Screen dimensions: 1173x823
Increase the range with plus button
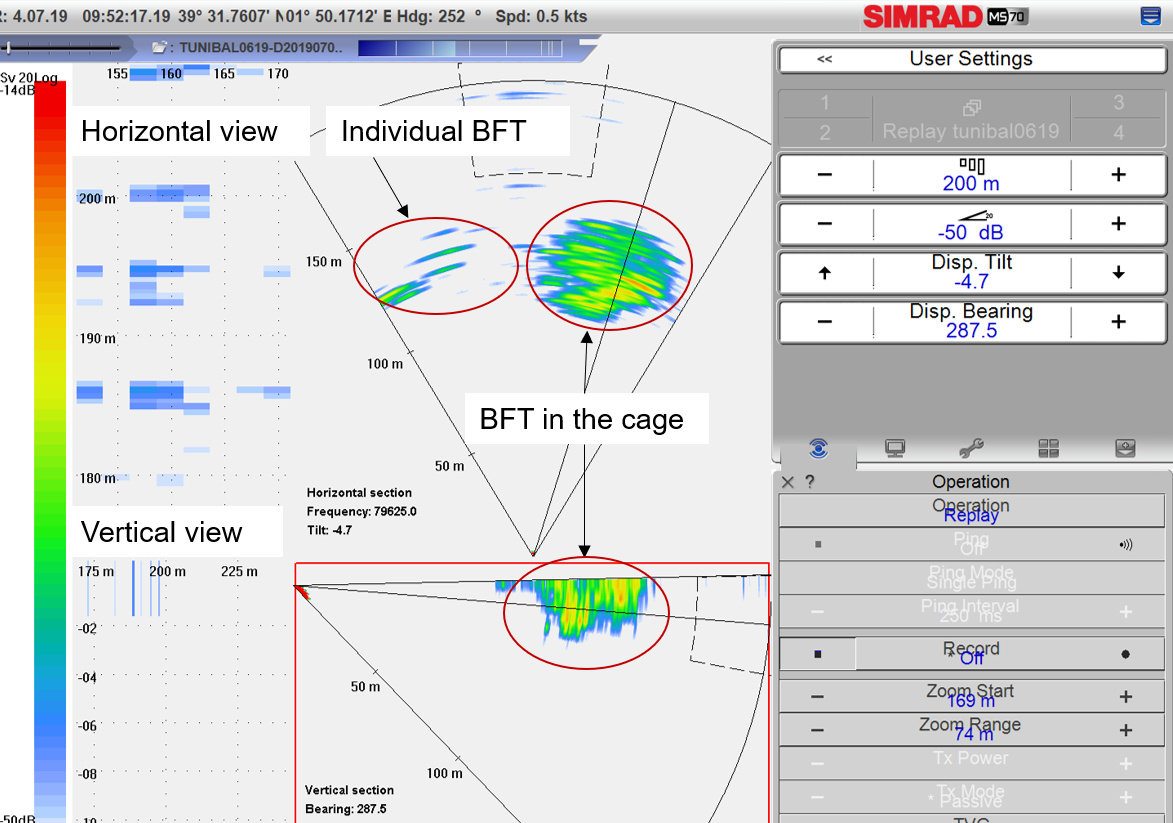click(x=1118, y=175)
